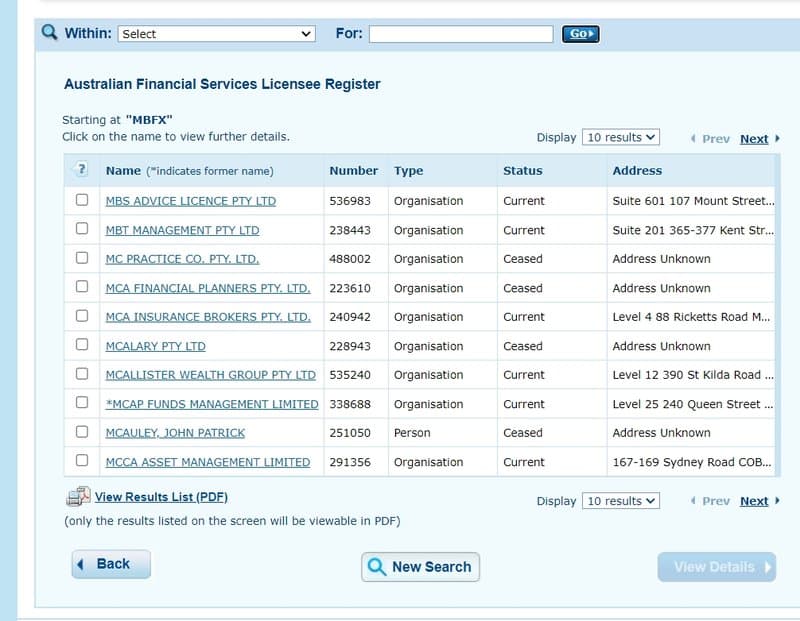Tick checkbox for MCCA ASSET MANAGEMENT LIMITED

(x=82, y=460)
